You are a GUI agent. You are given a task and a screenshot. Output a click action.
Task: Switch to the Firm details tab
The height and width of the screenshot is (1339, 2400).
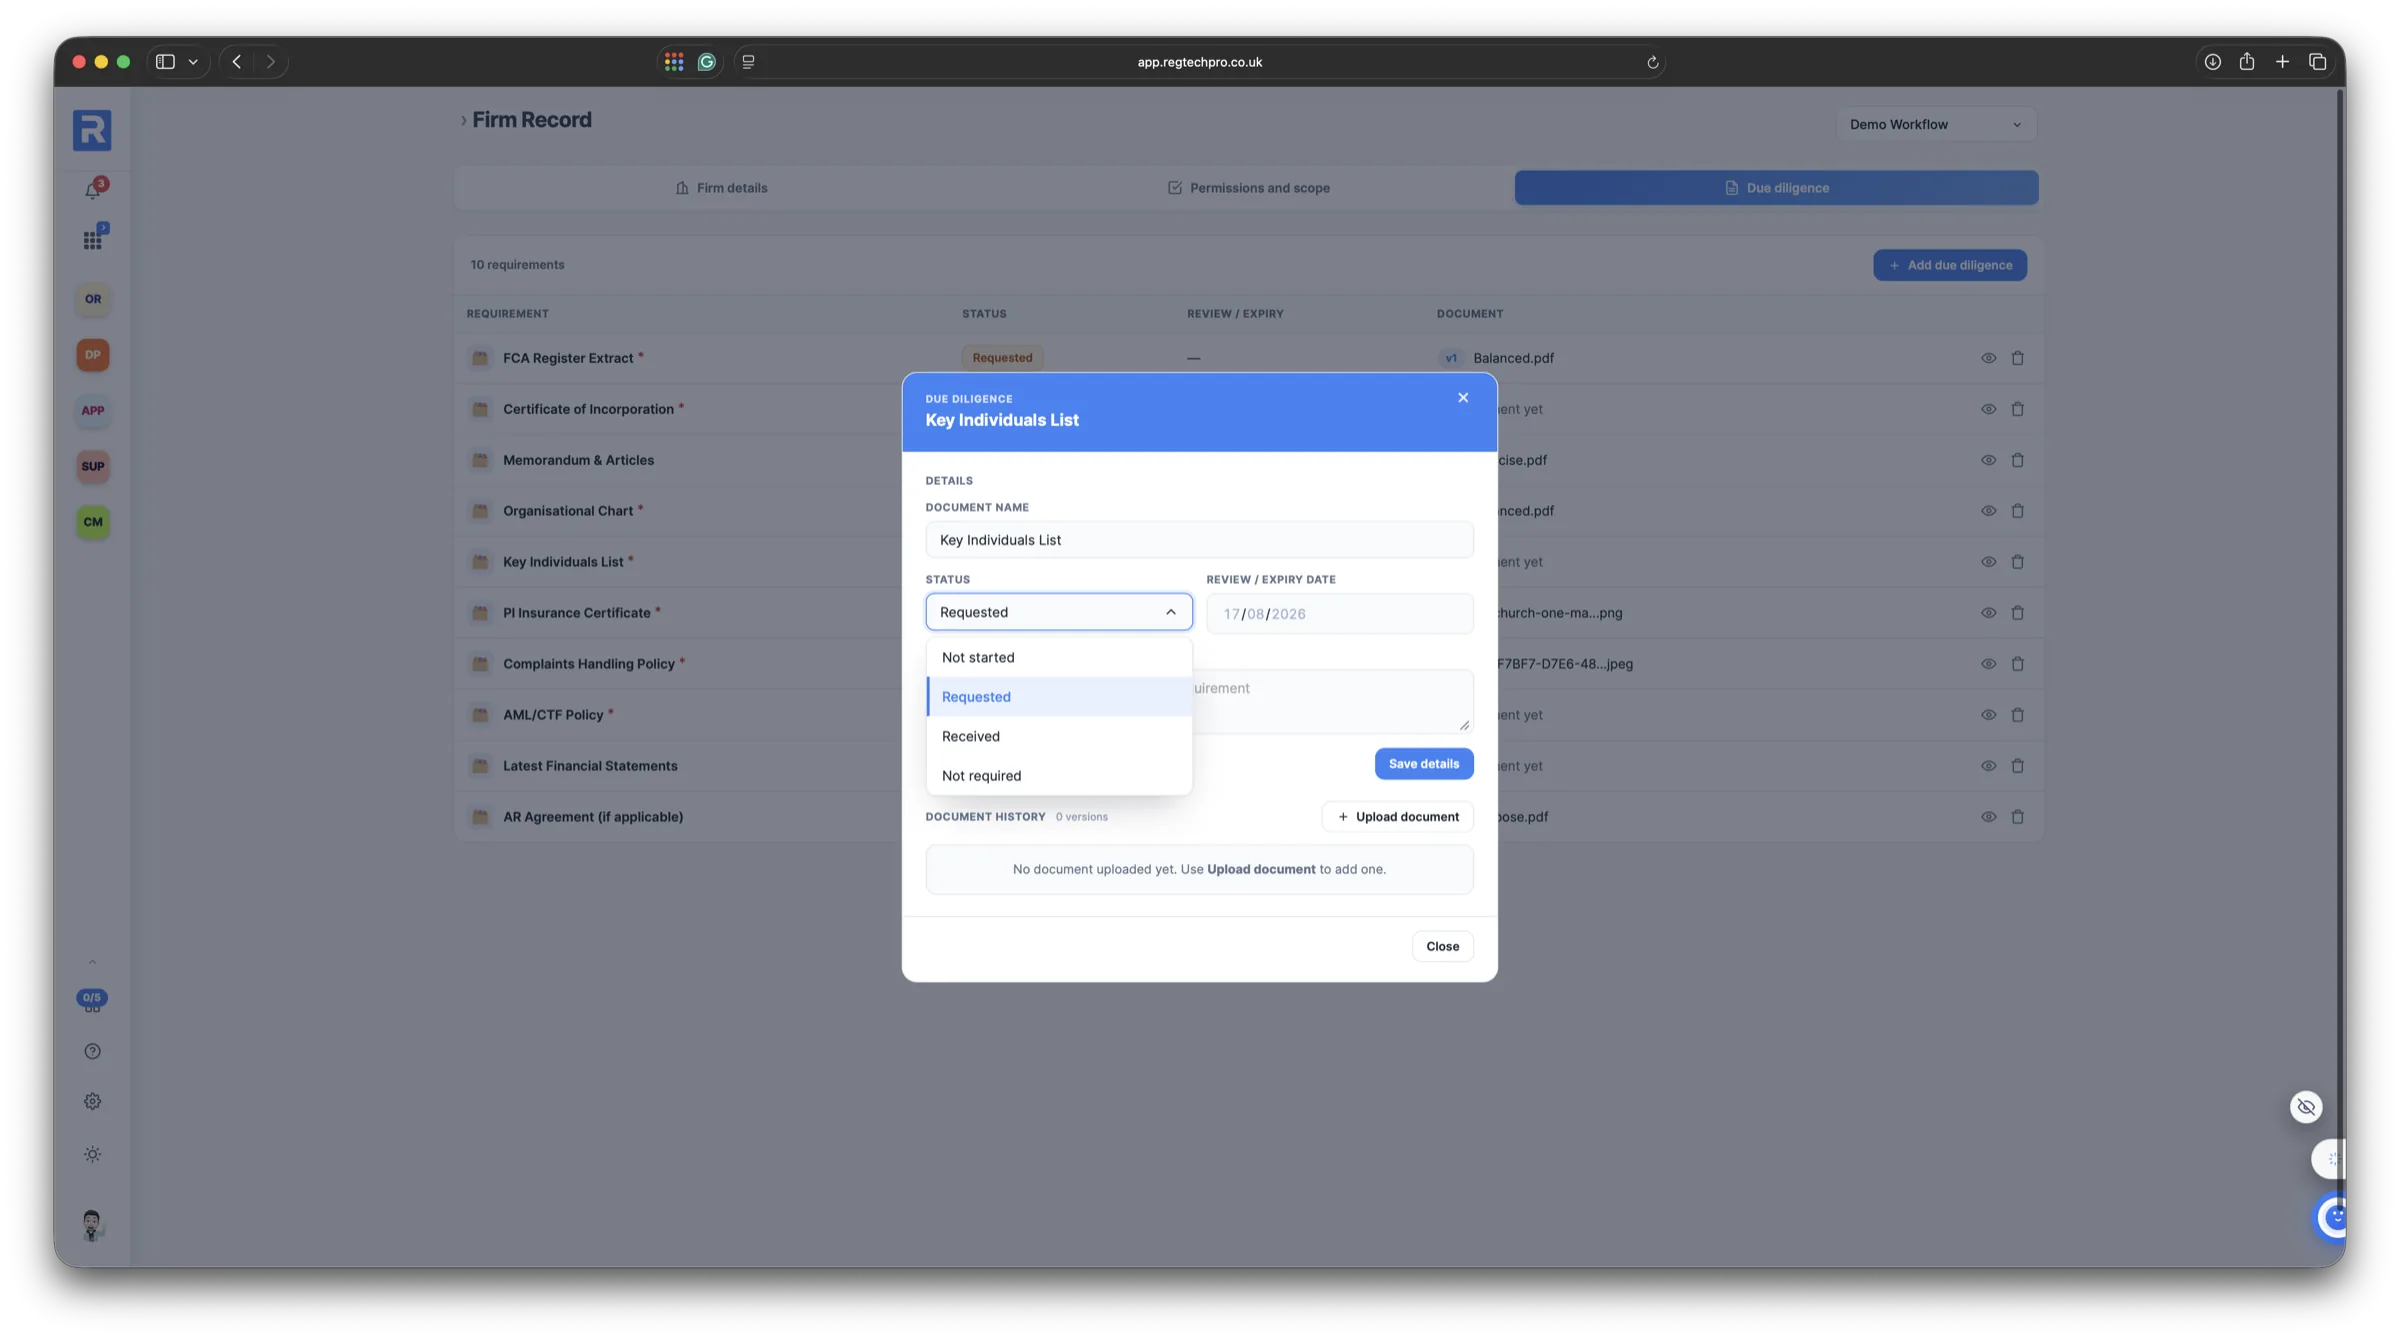[x=721, y=188]
